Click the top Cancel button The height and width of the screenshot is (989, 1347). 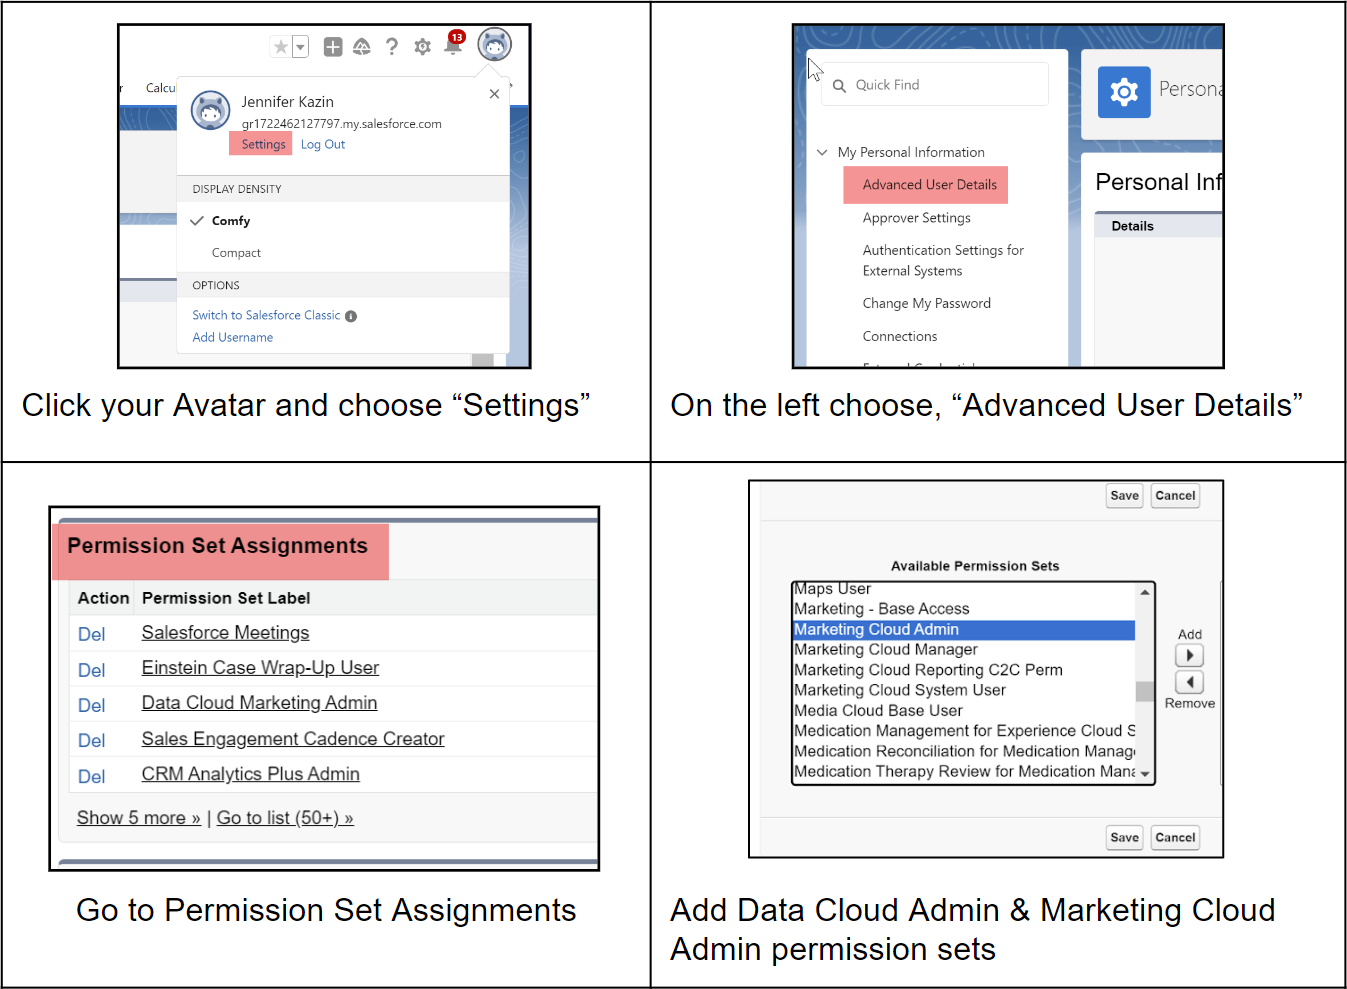click(1175, 496)
